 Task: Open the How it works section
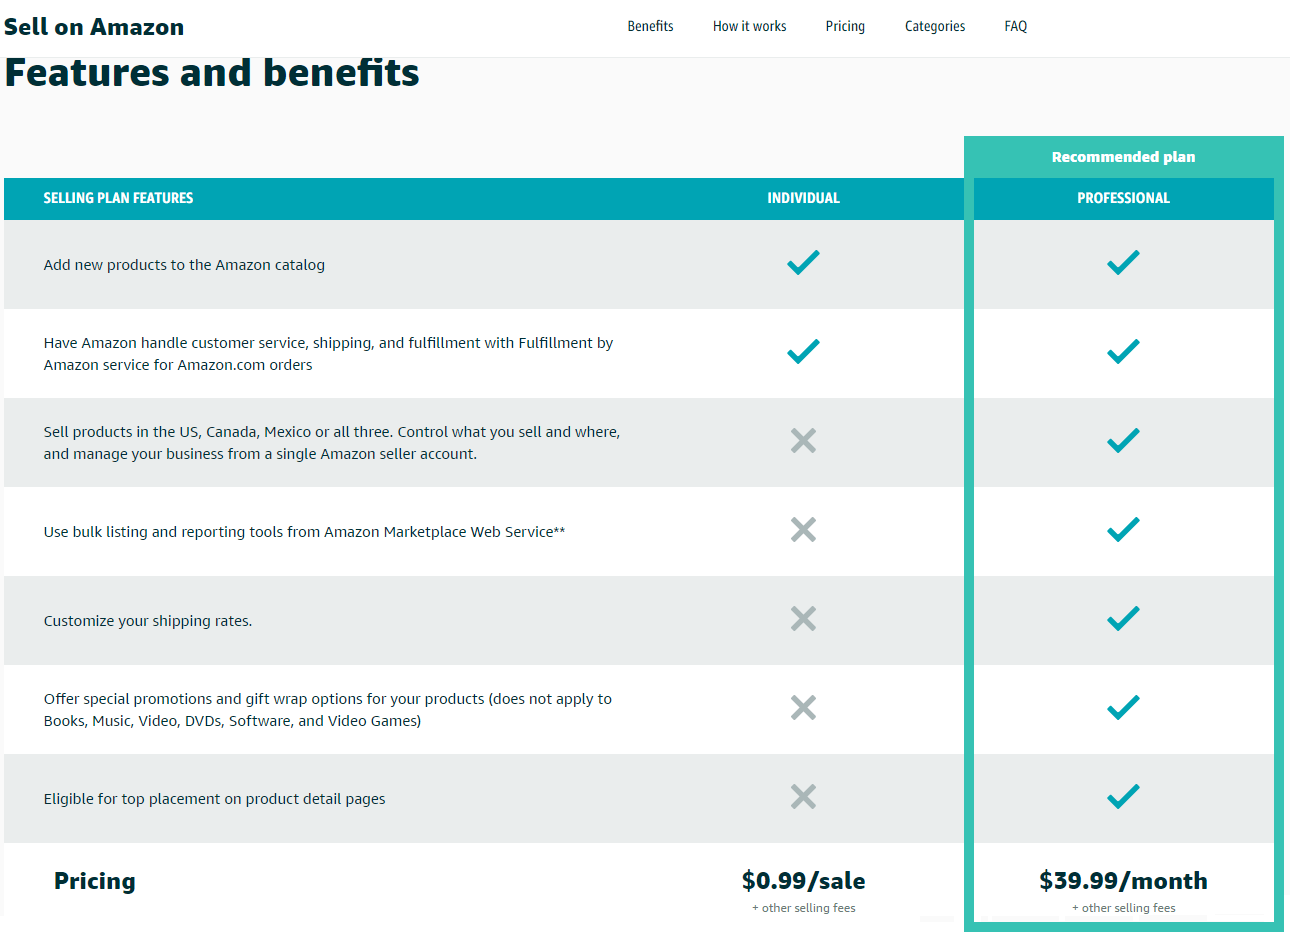pyautogui.click(x=749, y=26)
